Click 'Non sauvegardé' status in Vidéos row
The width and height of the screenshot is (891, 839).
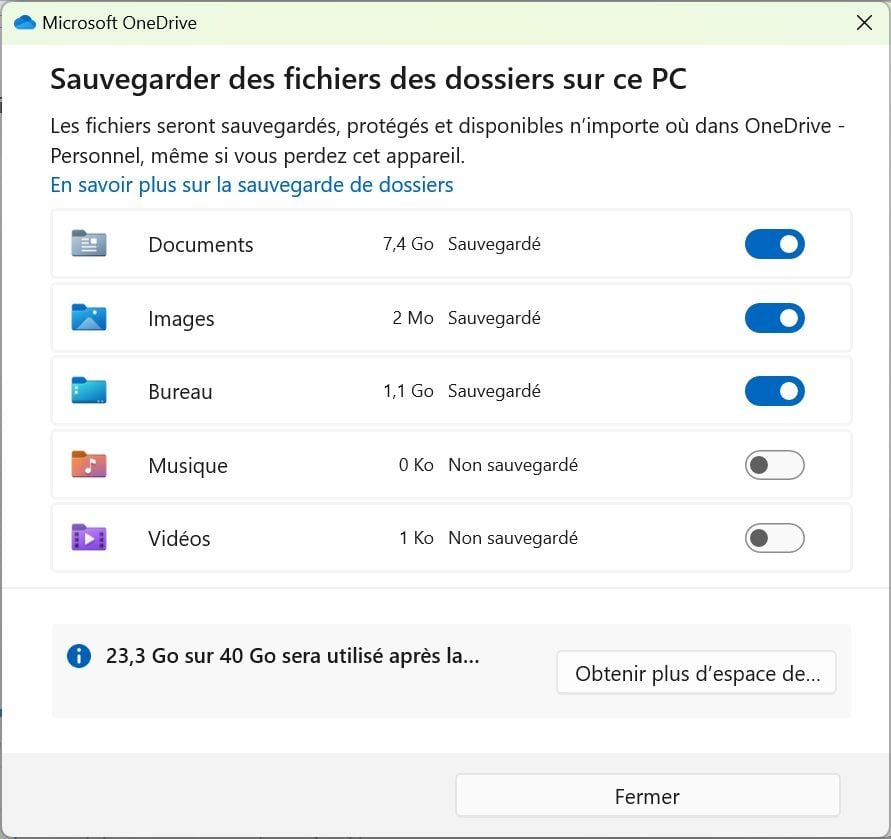click(513, 538)
